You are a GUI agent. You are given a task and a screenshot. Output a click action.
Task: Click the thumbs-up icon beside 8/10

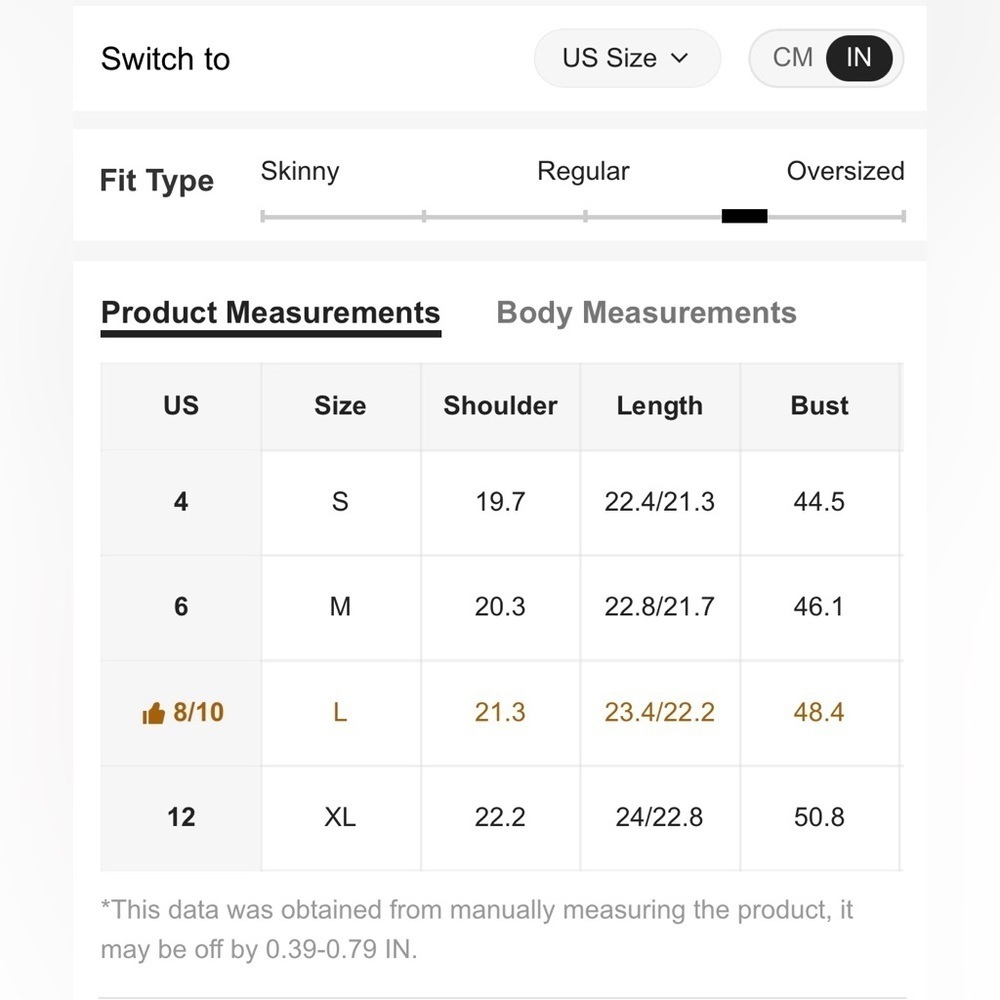(x=153, y=713)
